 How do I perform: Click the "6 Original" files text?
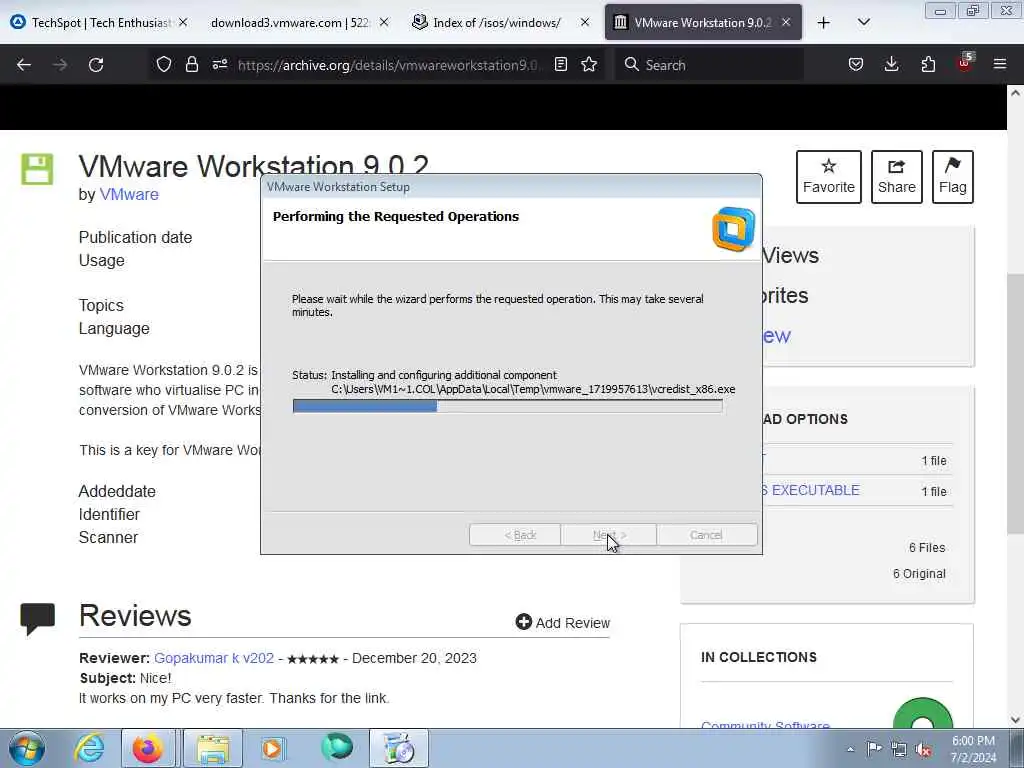point(919,573)
